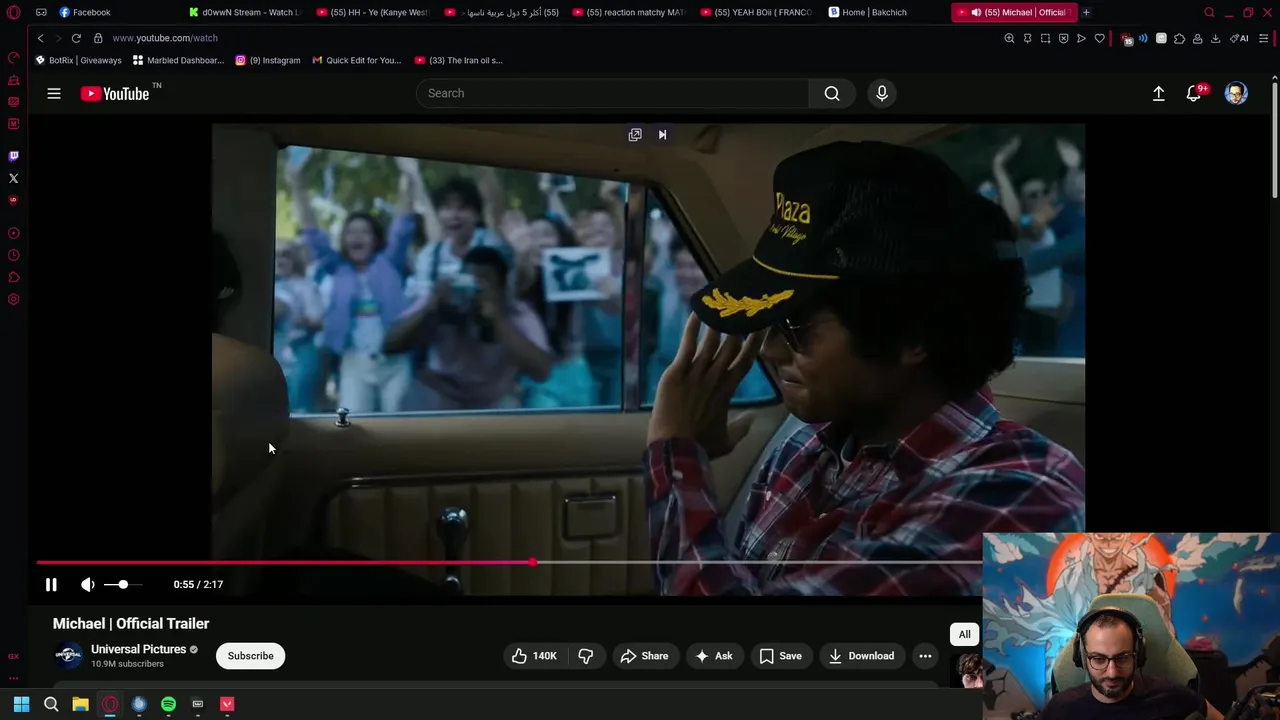1280x720 pixels.
Task: Open a new browser tab
Action: point(1086,12)
